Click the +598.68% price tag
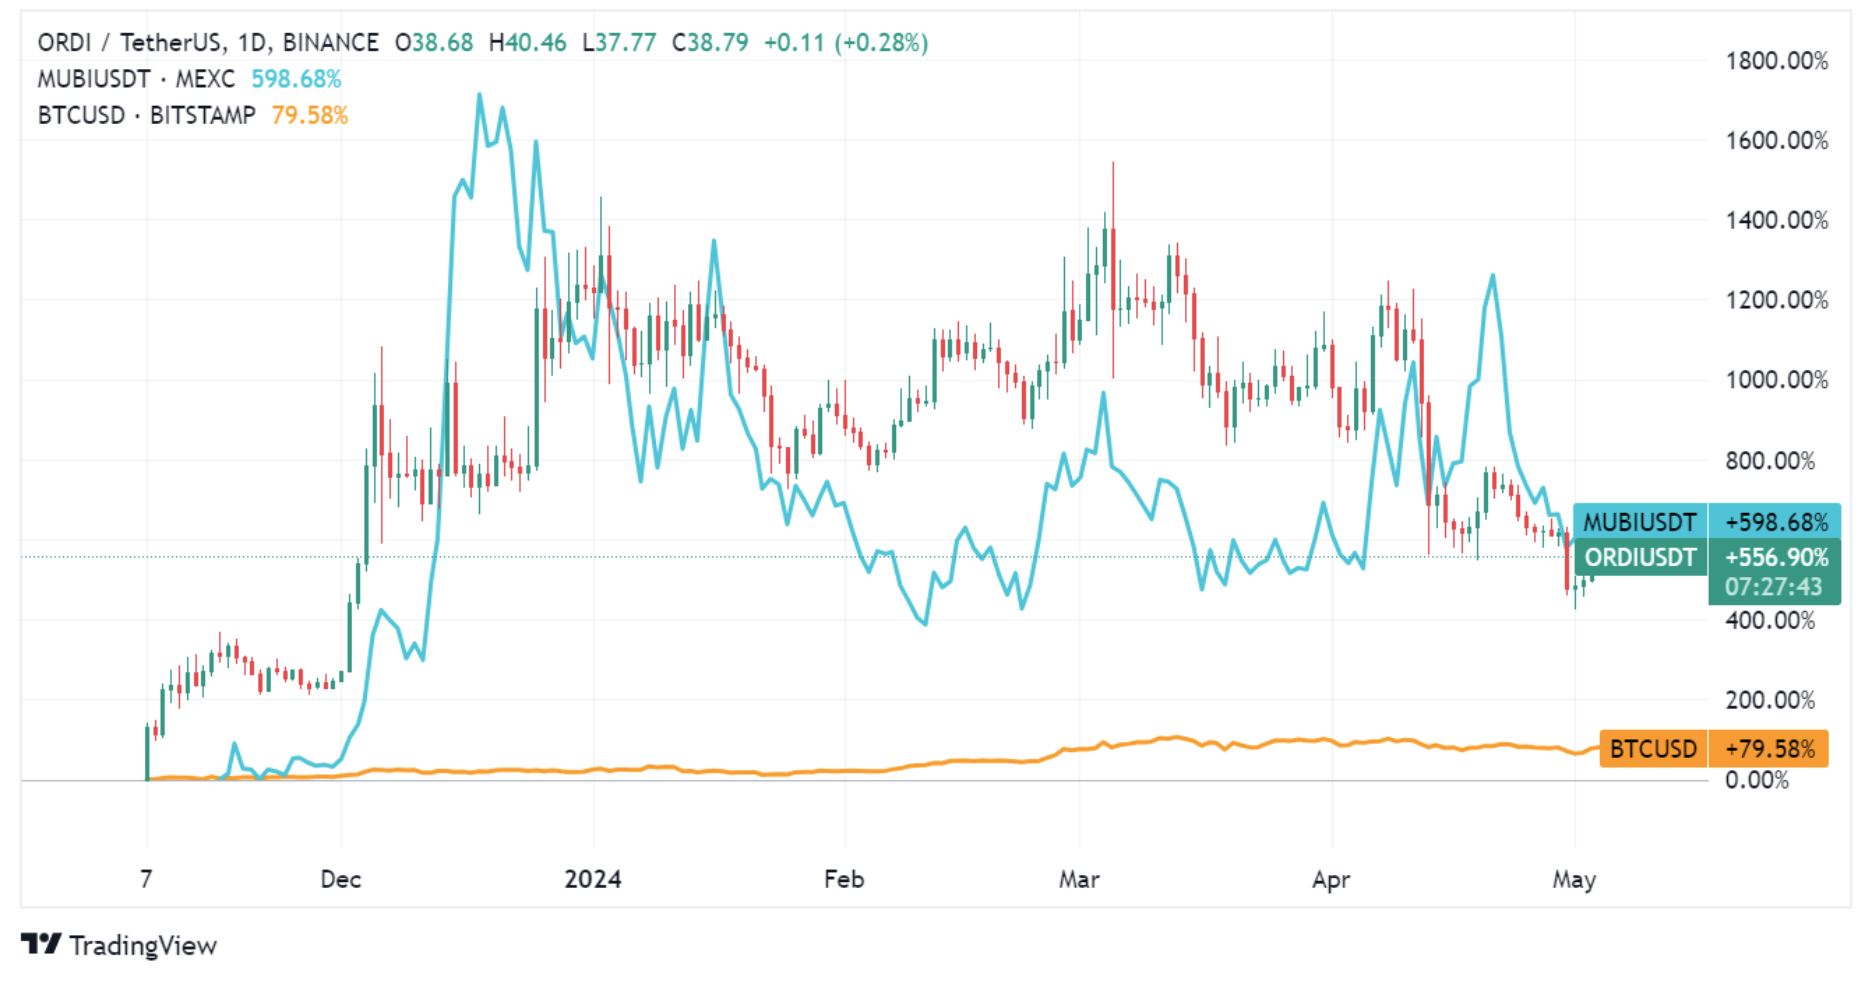This screenshot has width=1872, height=984. [1775, 522]
